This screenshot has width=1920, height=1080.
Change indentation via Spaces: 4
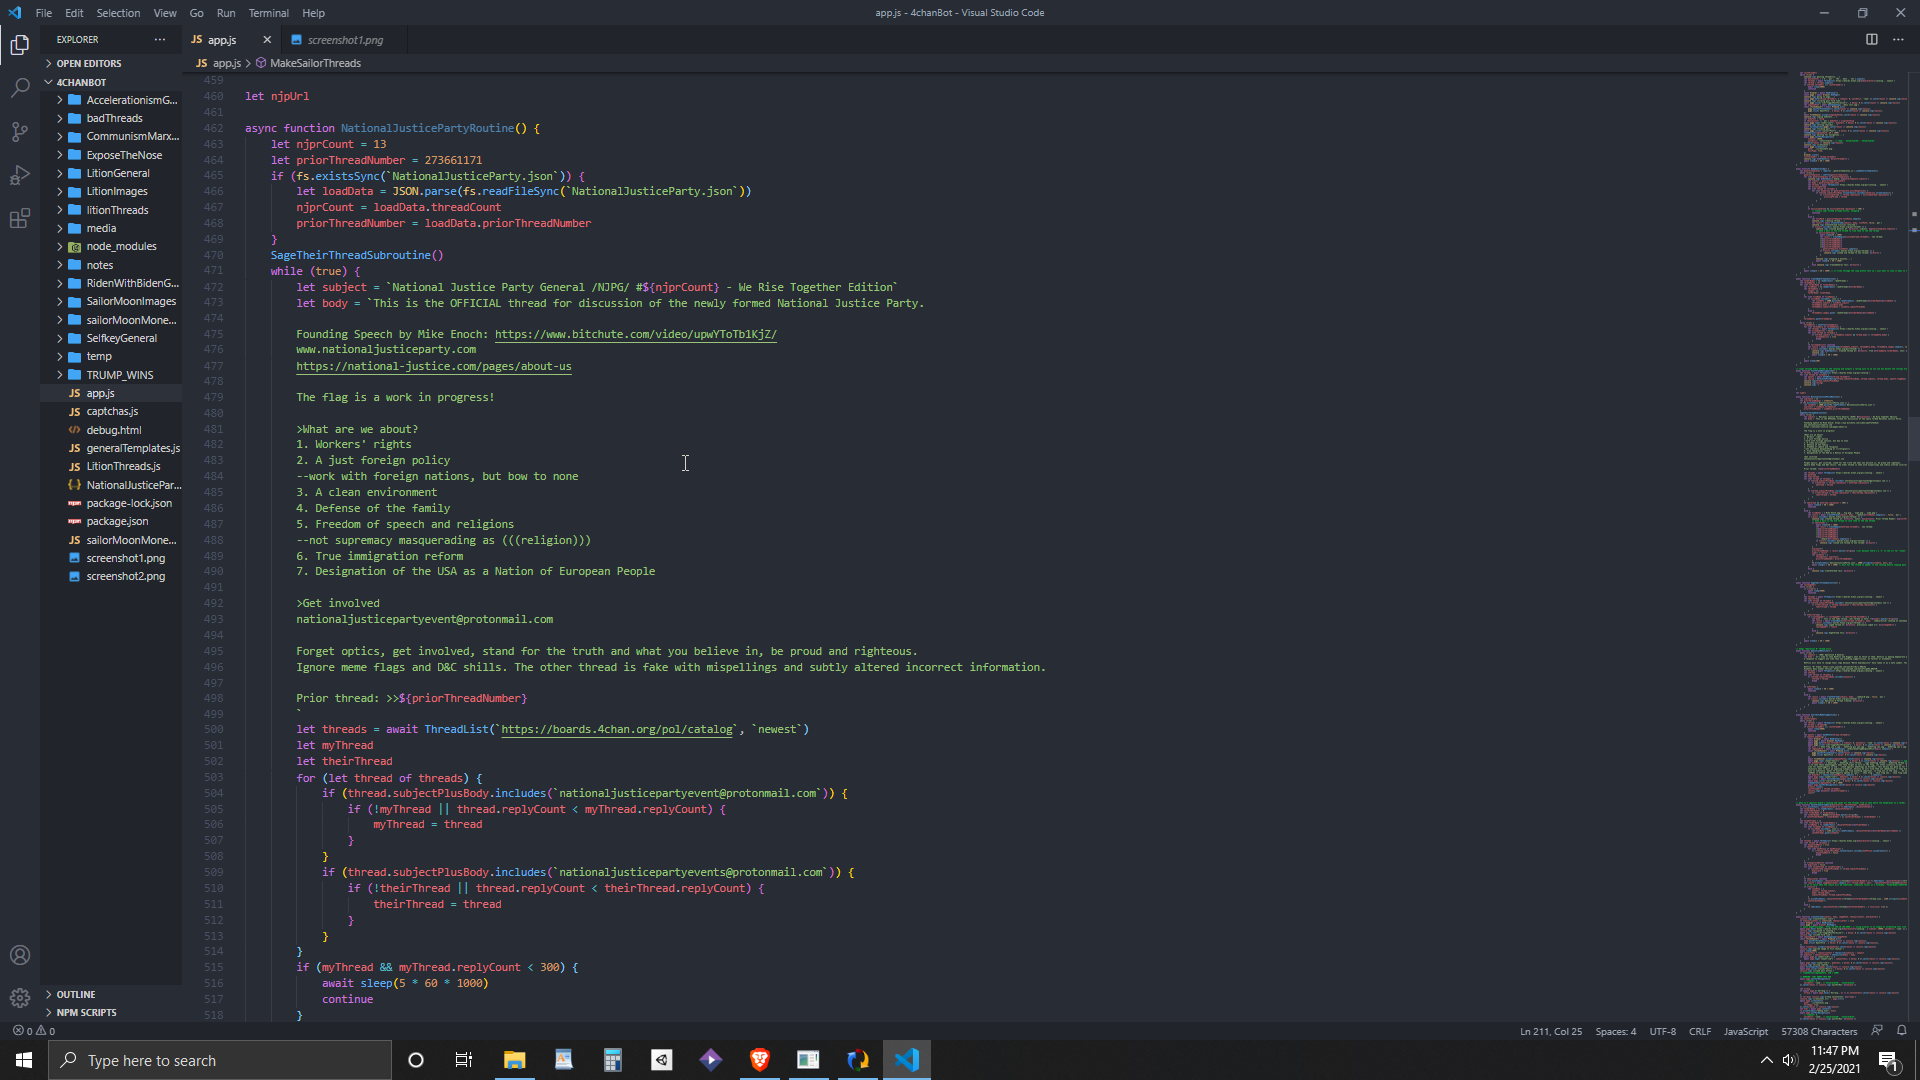[1615, 1031]
